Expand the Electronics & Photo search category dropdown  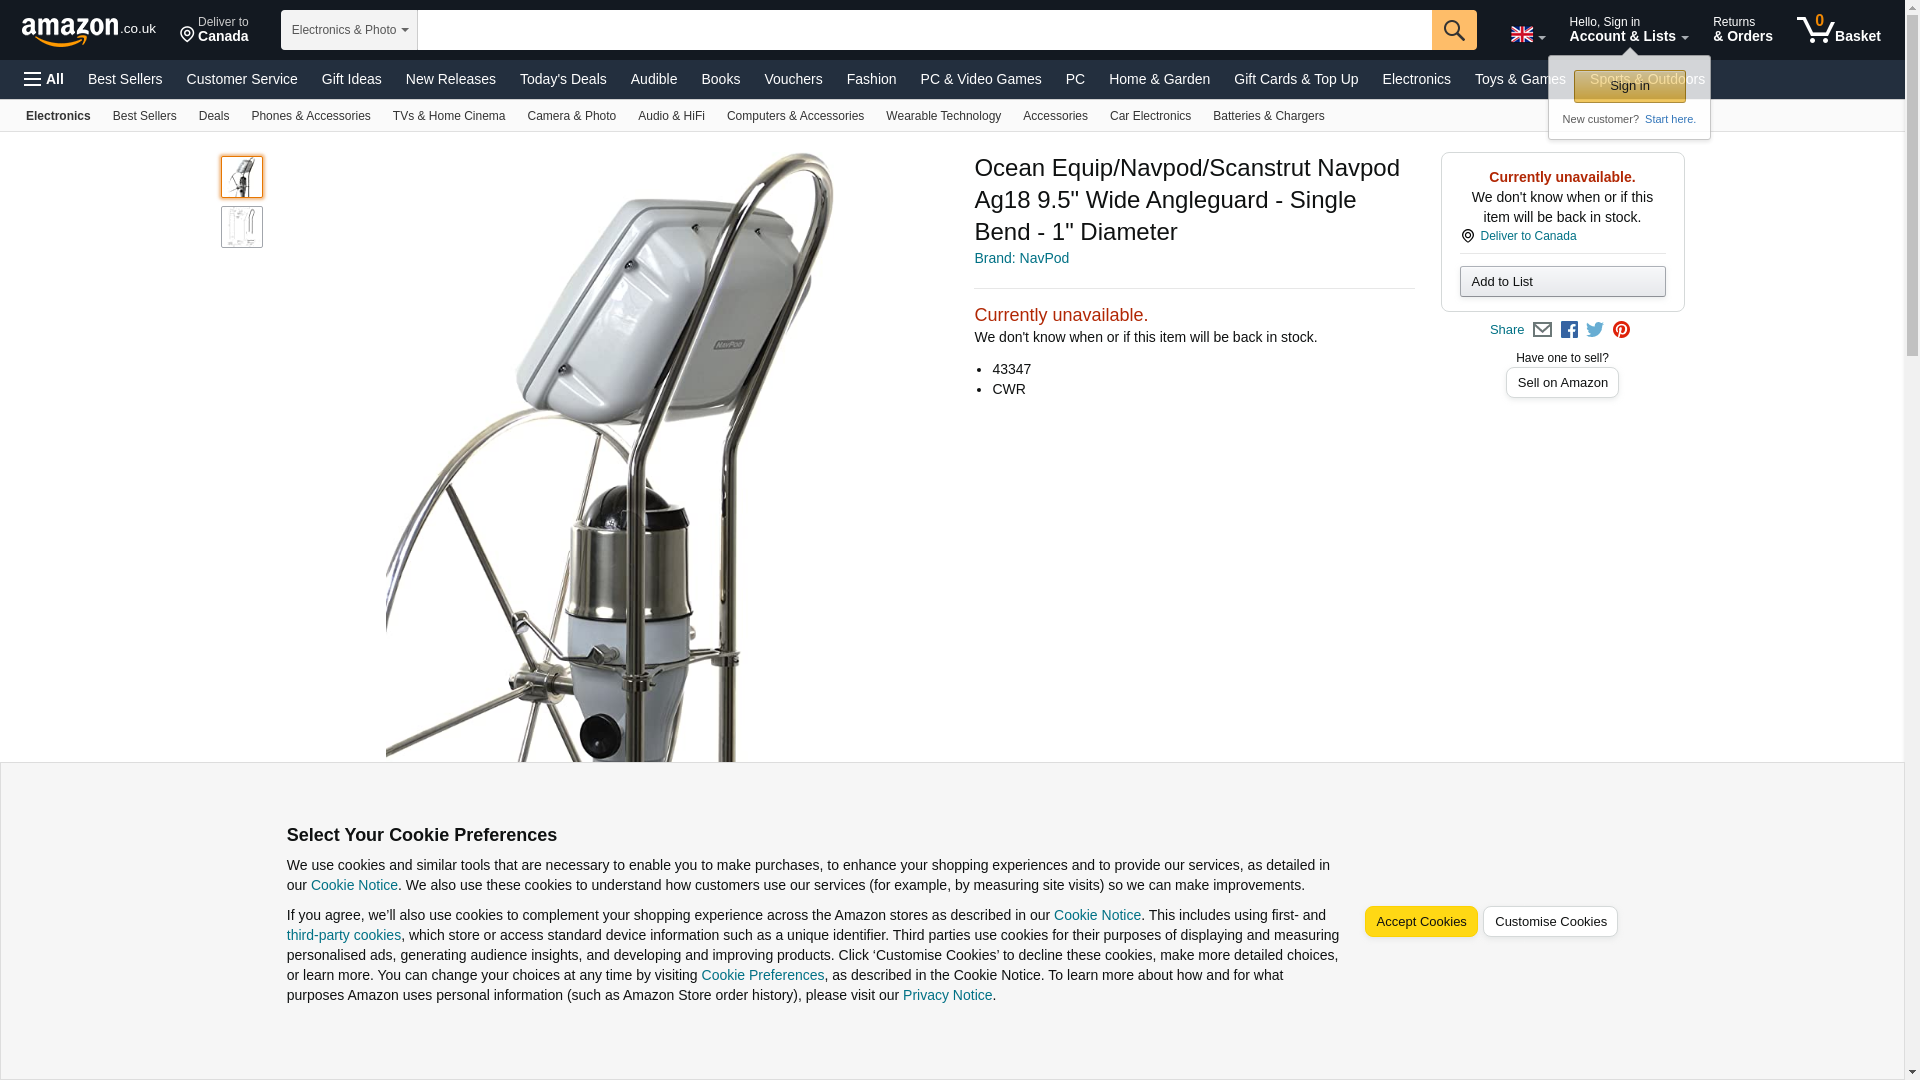click(349, 30)
